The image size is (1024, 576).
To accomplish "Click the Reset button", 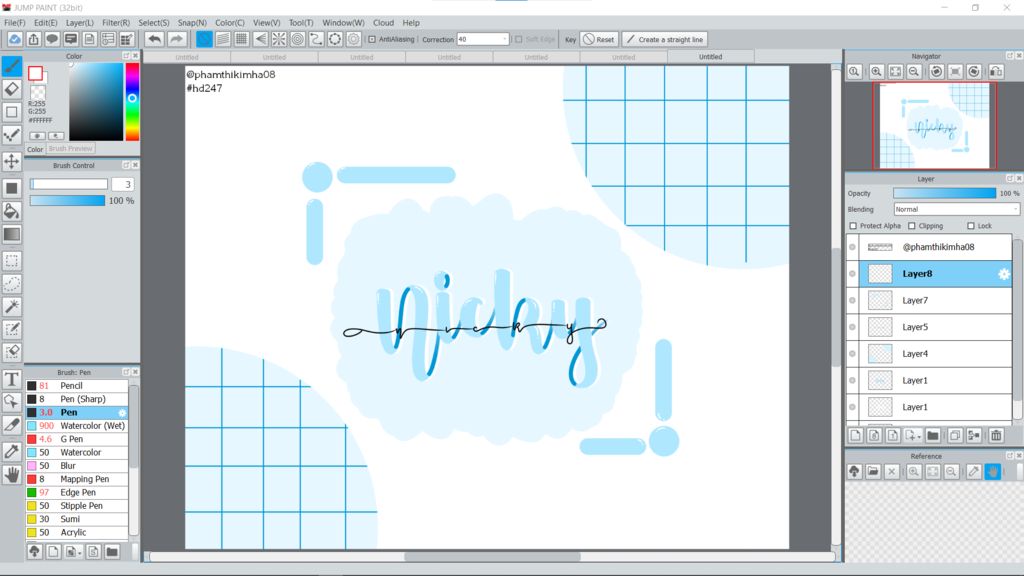I will 599,39.
